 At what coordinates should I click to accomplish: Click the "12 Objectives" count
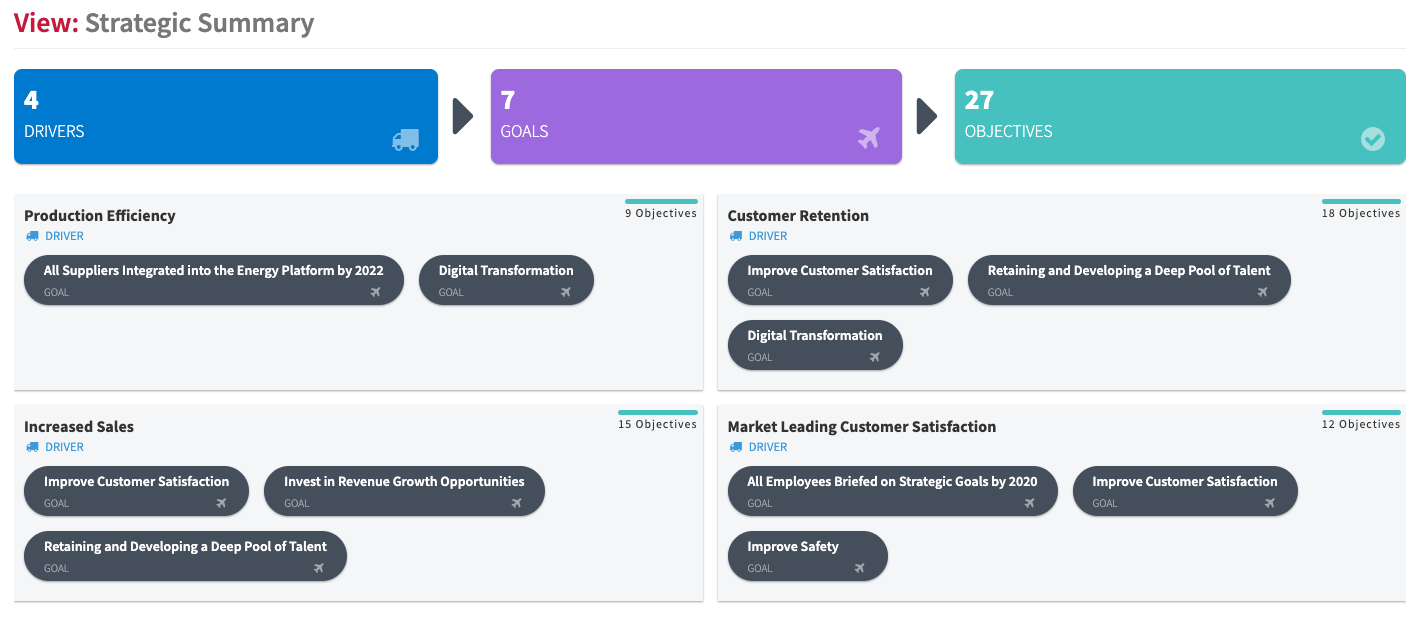(1361, 424)
